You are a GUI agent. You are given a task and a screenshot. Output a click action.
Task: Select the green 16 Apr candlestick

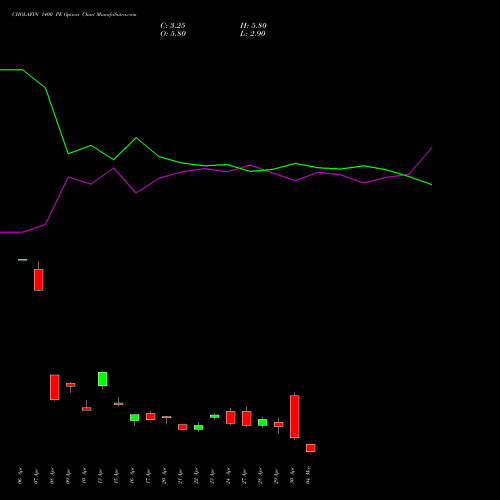coord(135,417)
